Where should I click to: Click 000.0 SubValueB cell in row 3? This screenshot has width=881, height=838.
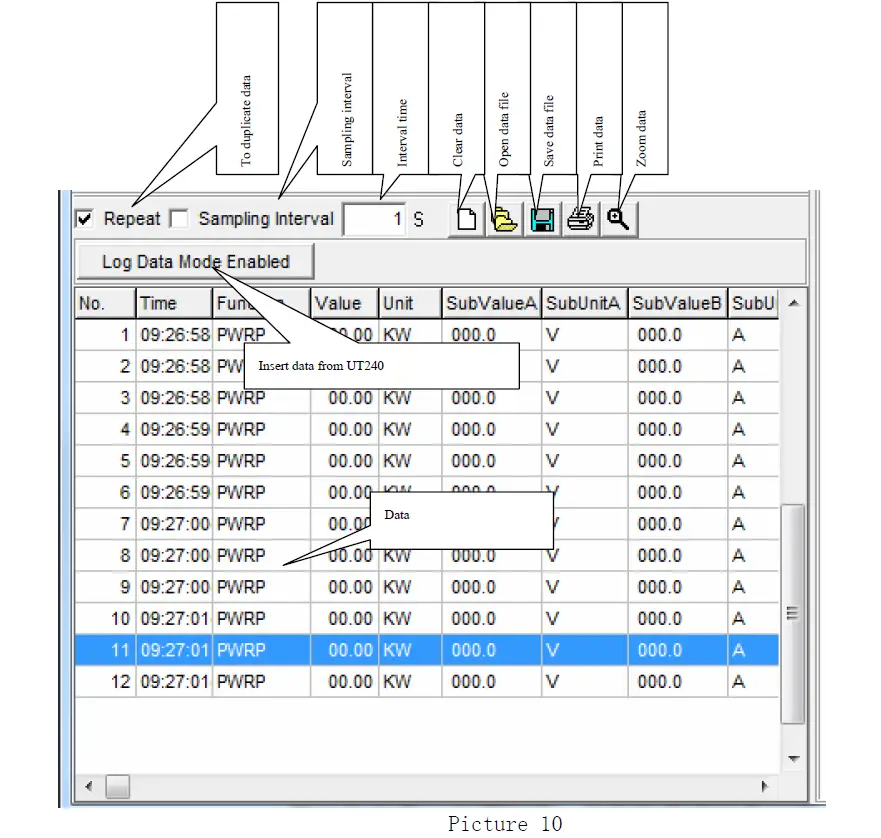pyautogui.click(x=678, y=398)
